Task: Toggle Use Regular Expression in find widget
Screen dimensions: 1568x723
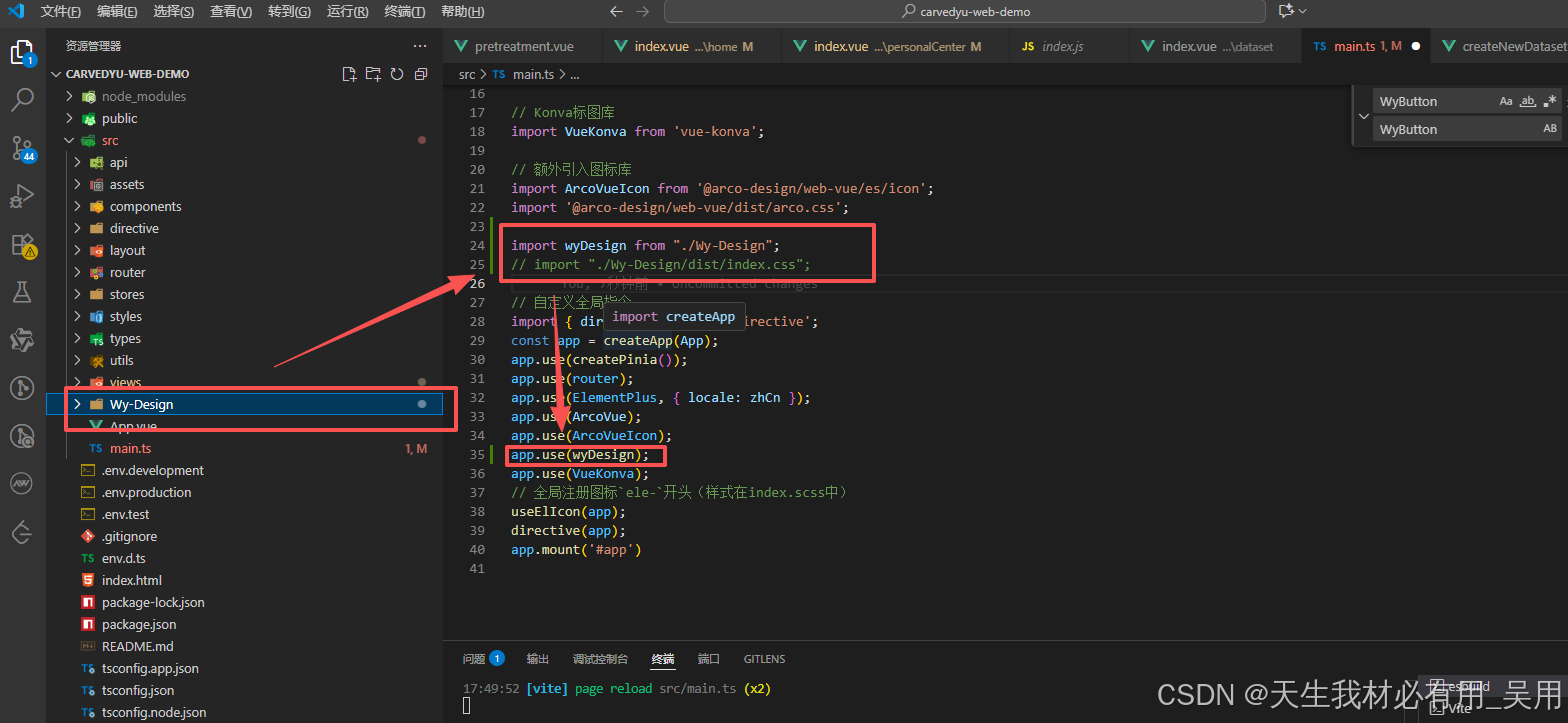Action: pyautogui.click(x=1550, y=101)
